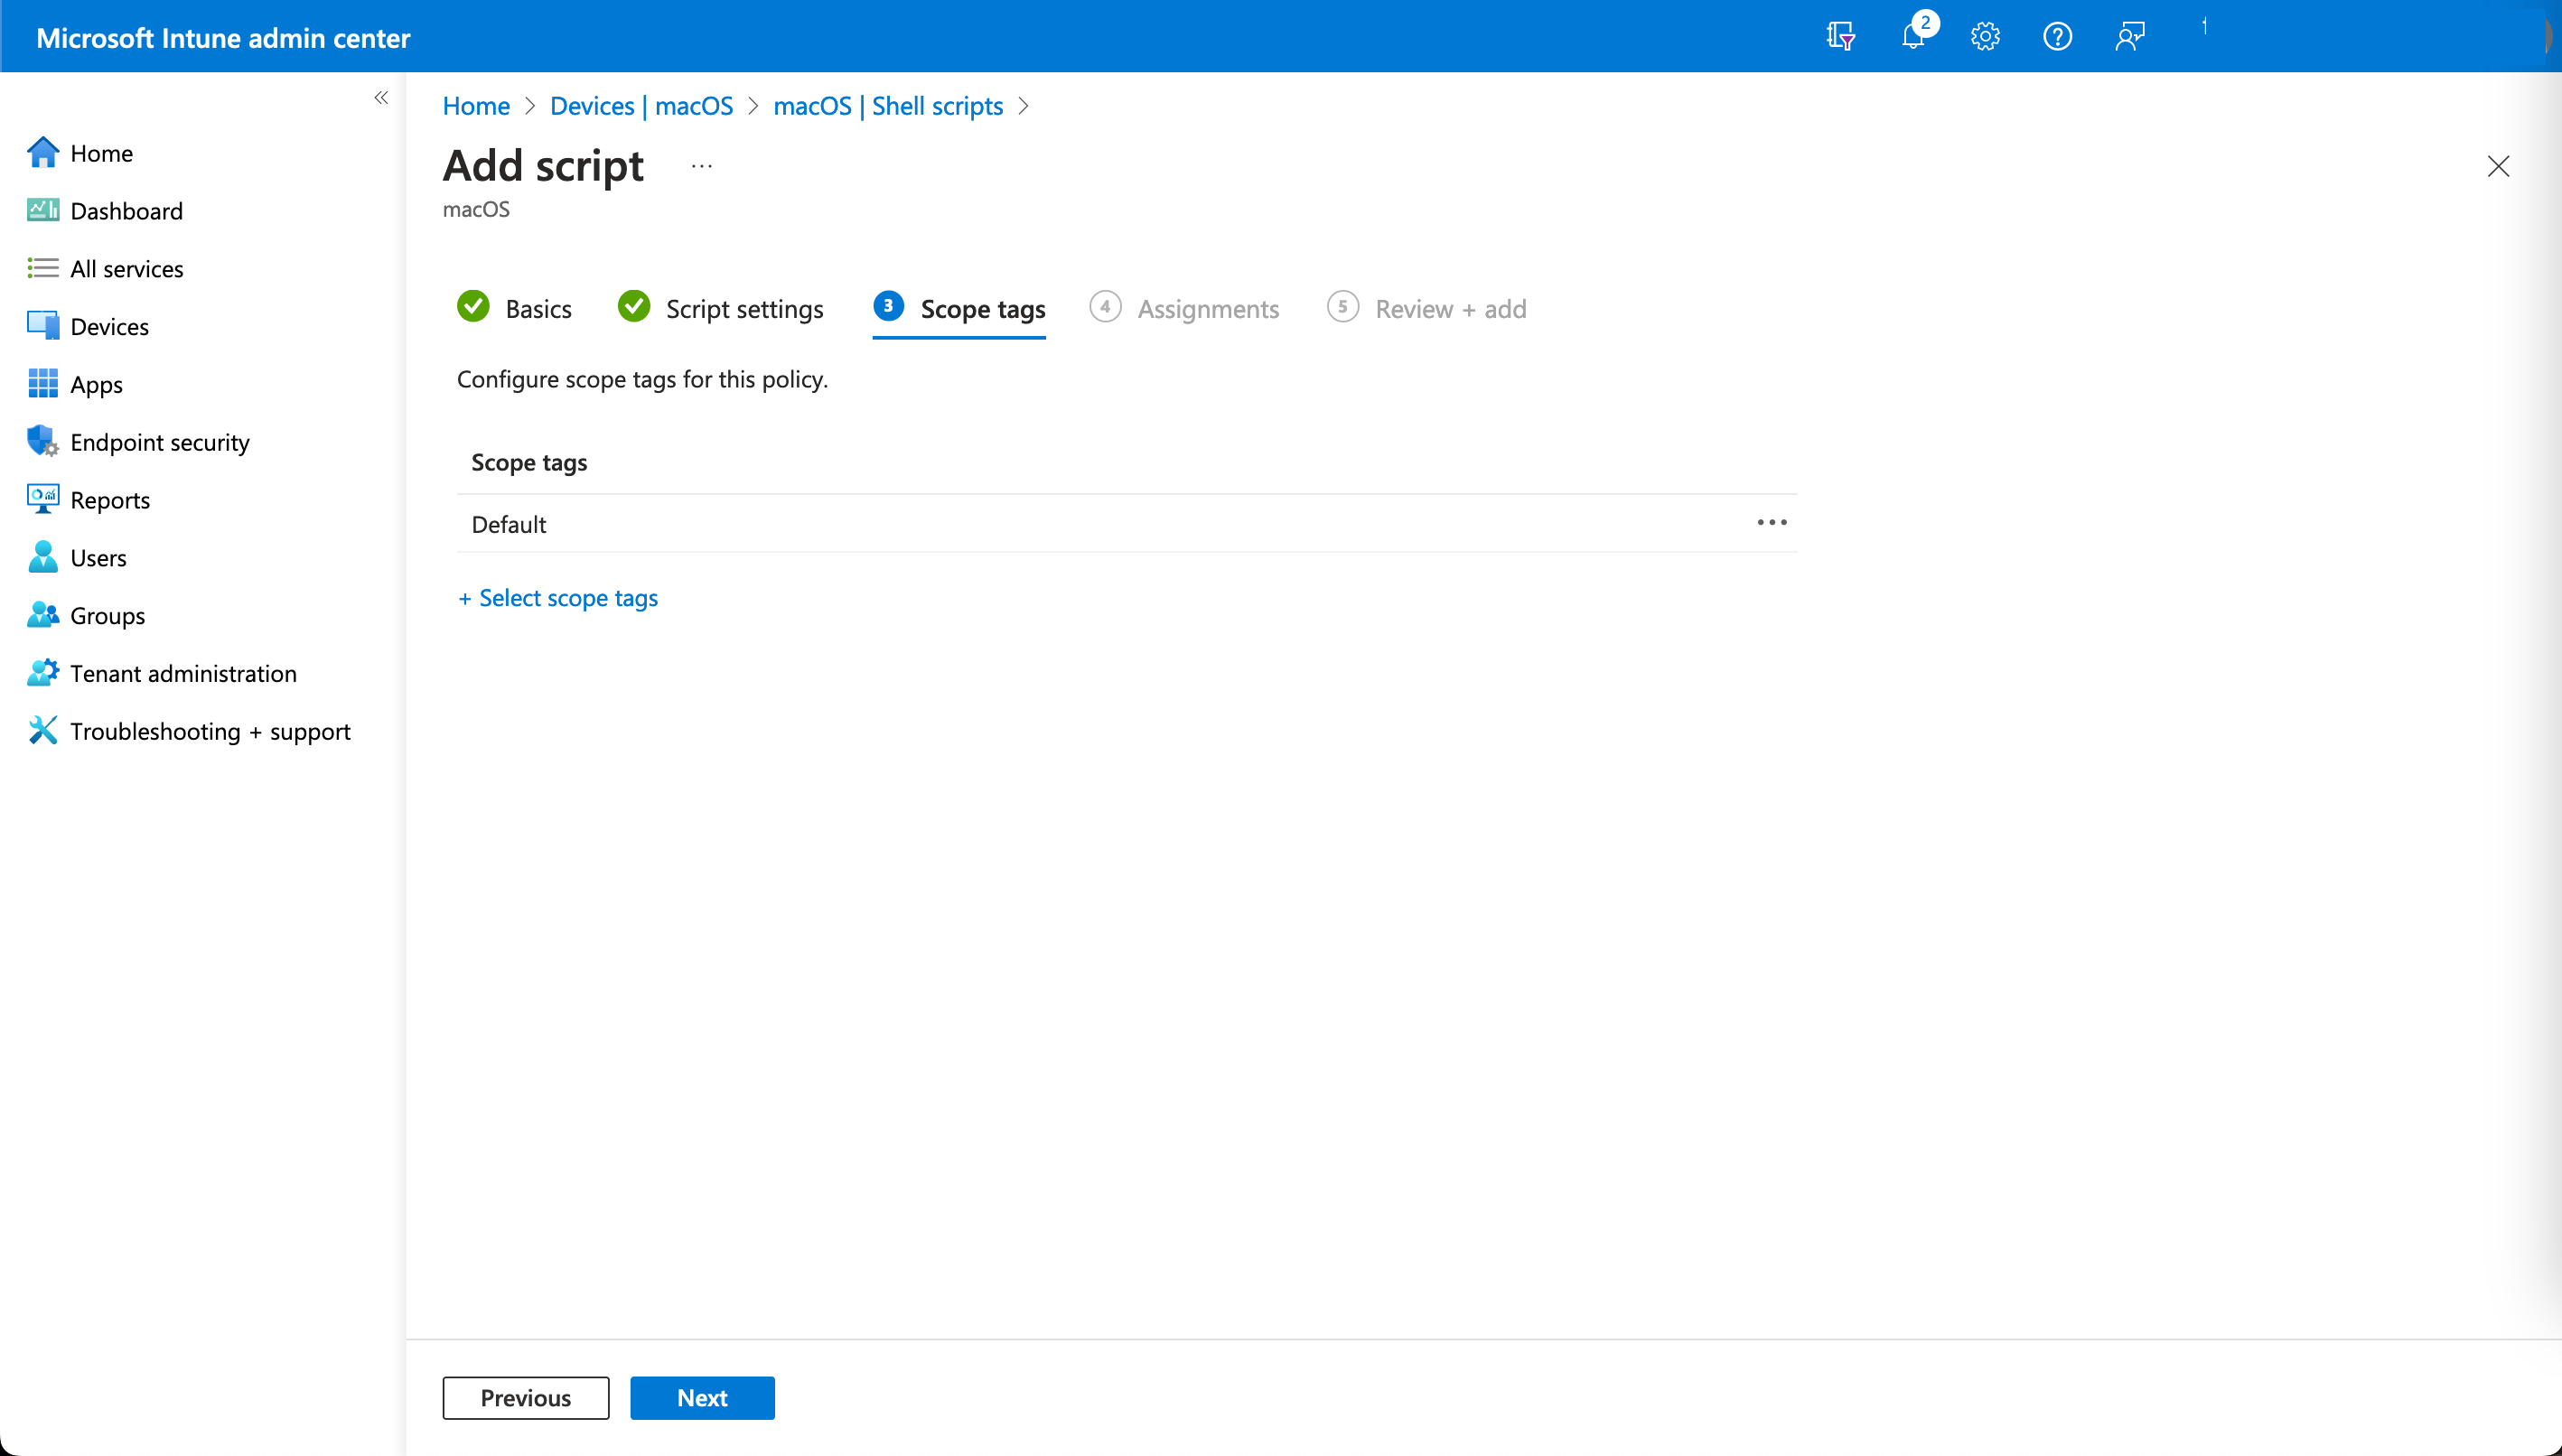Close the Add script pane
Image resolution: width=2562 pixels, height=1456 pixels.
pos(2497,166)
